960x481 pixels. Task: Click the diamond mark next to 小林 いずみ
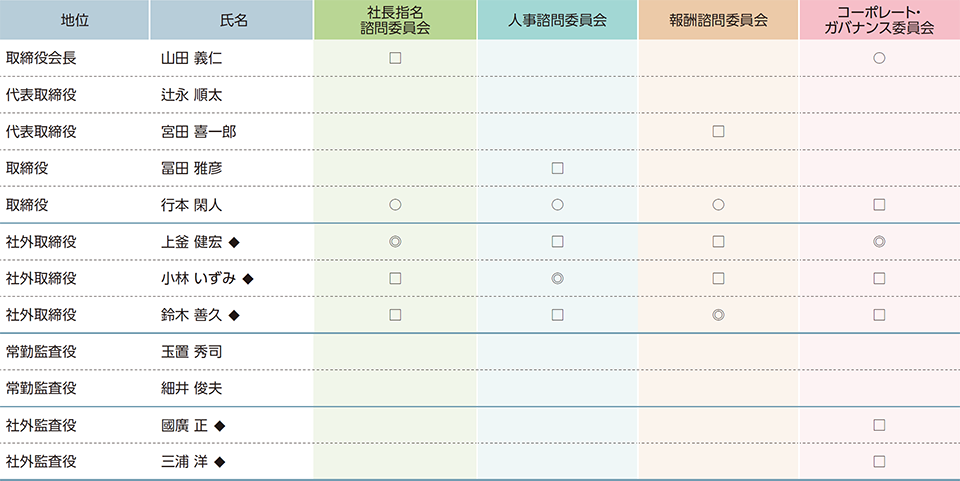point(248,279)
